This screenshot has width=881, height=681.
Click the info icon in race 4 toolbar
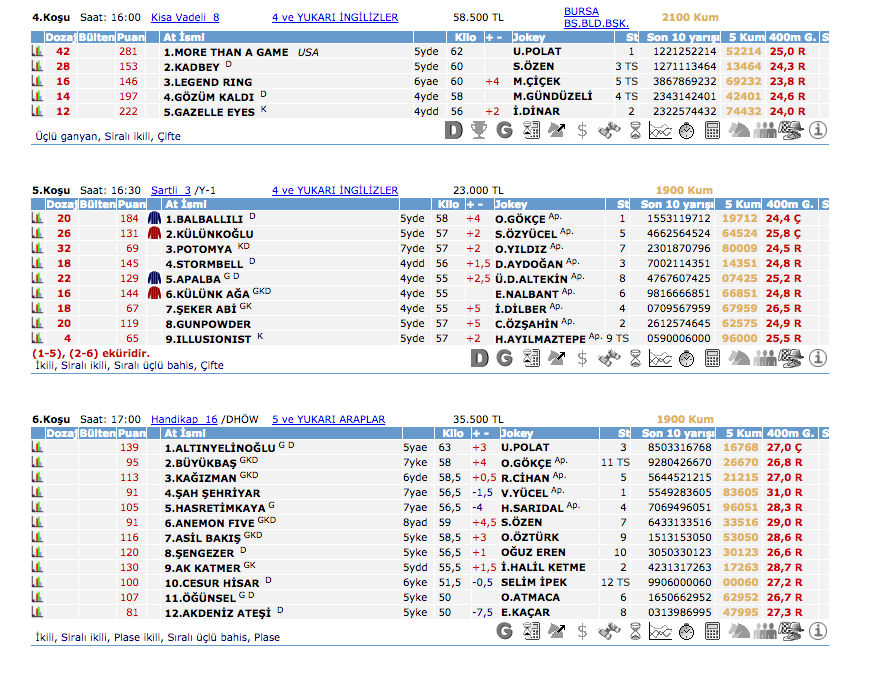click(817, 129)
